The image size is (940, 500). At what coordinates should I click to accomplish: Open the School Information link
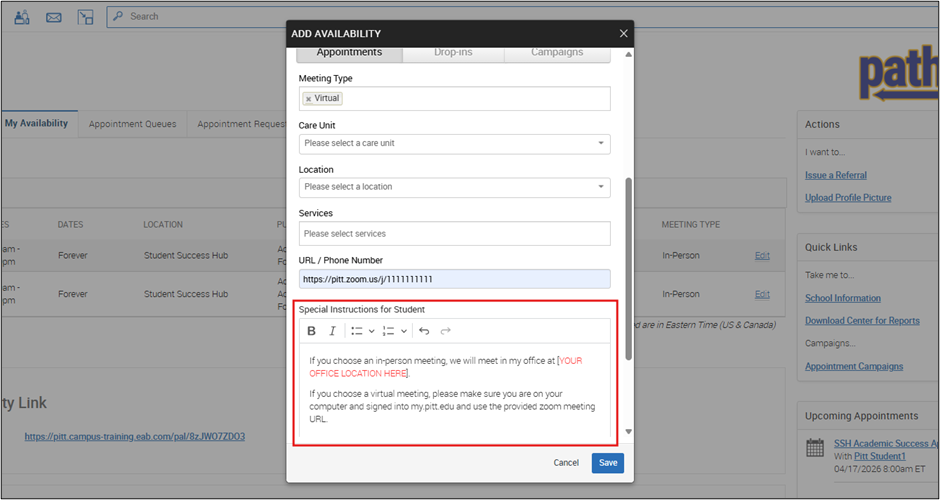(x=843, y=298)
